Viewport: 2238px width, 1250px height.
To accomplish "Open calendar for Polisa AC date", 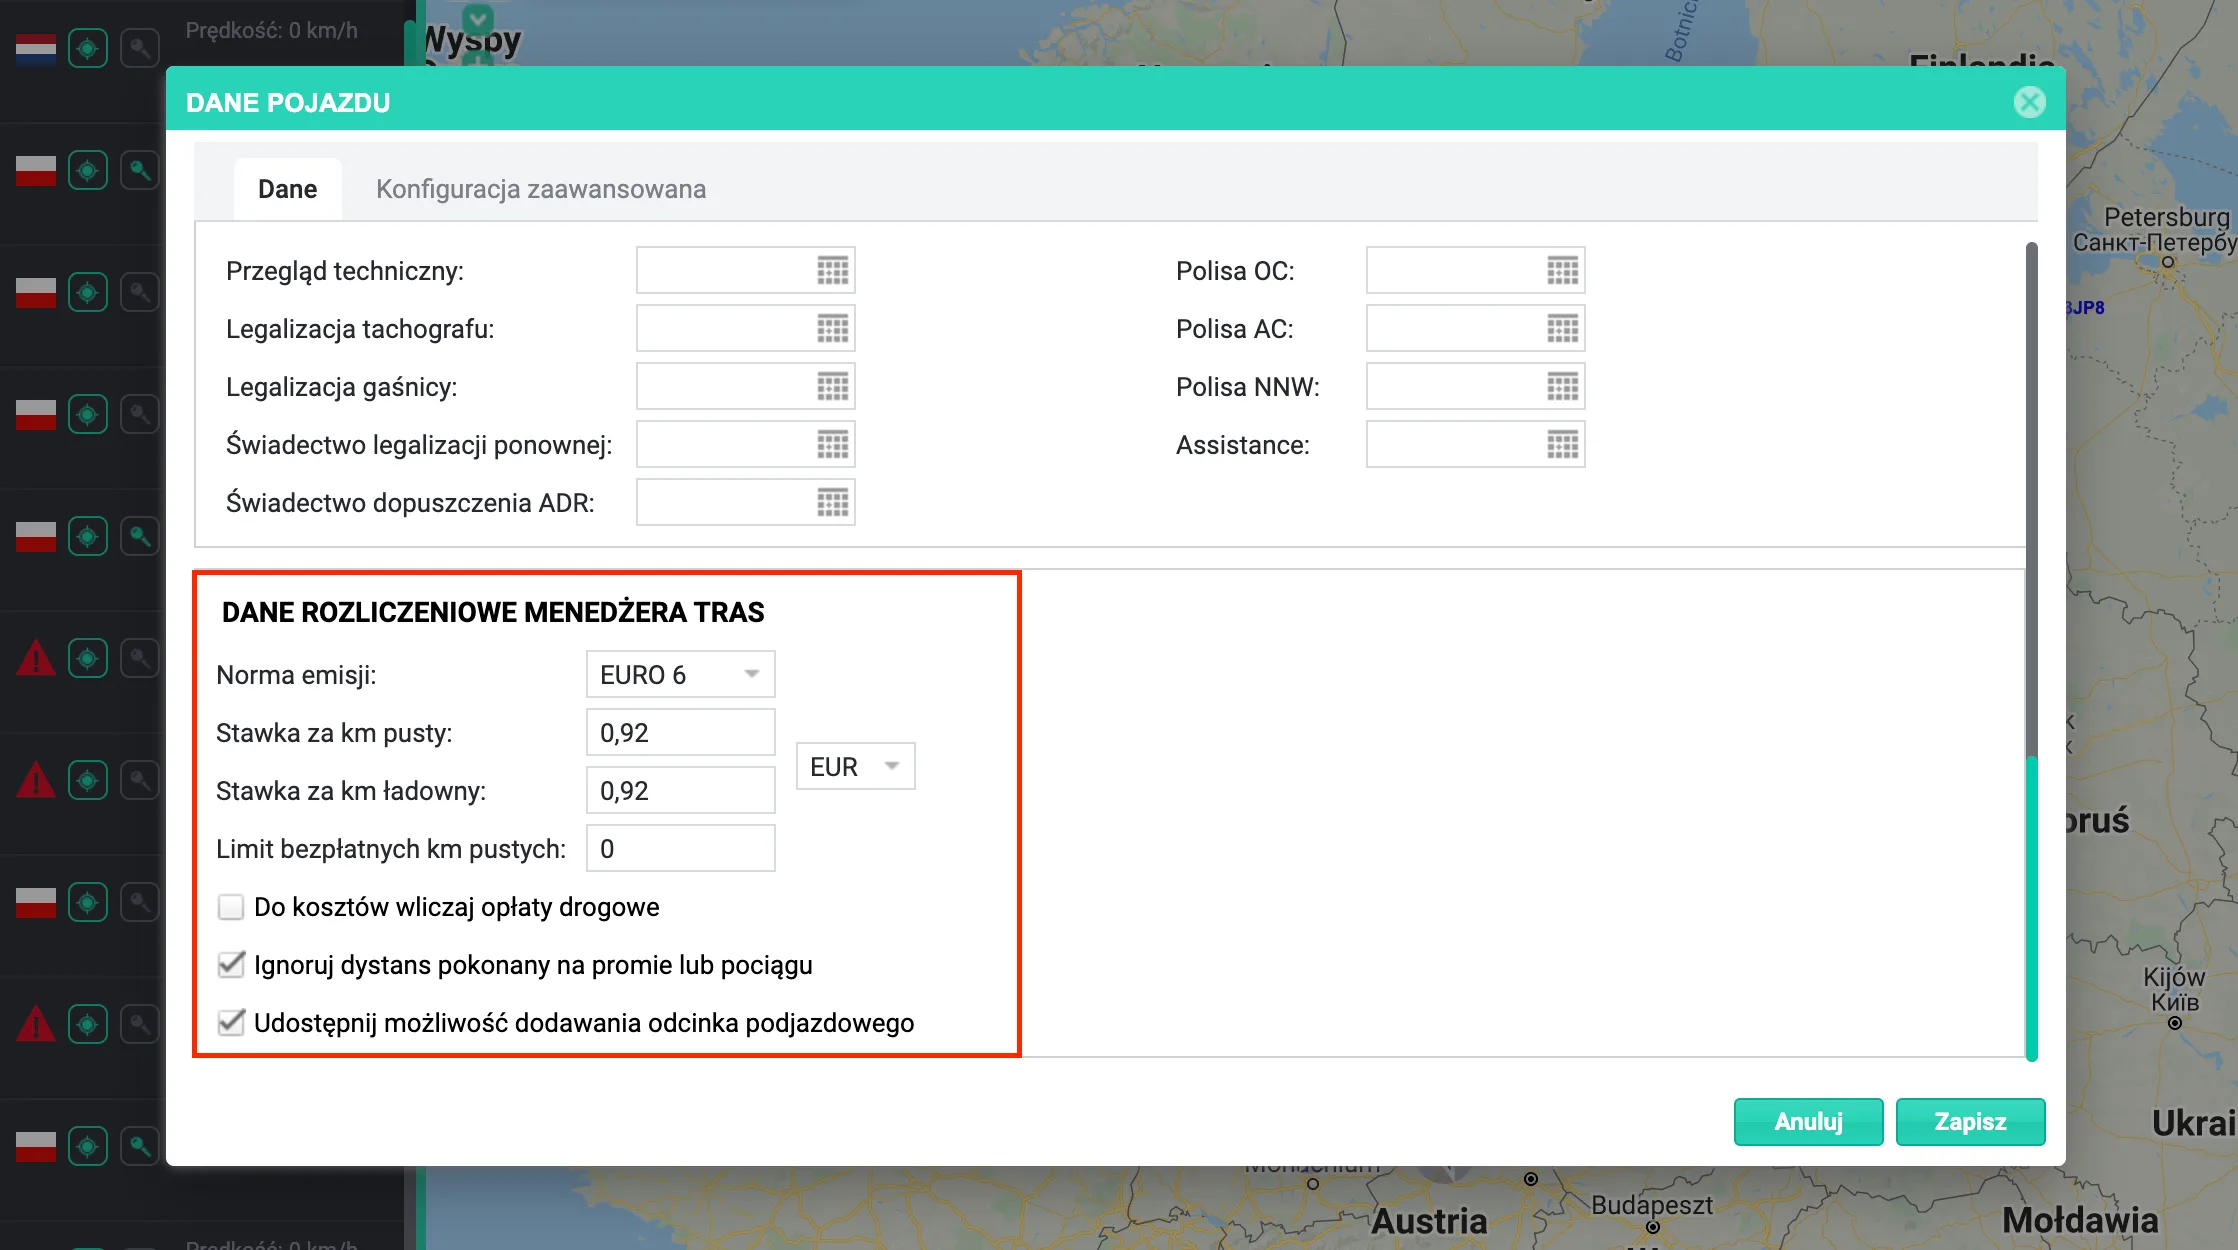I will pyautogui.click(x=1562, y=328).
